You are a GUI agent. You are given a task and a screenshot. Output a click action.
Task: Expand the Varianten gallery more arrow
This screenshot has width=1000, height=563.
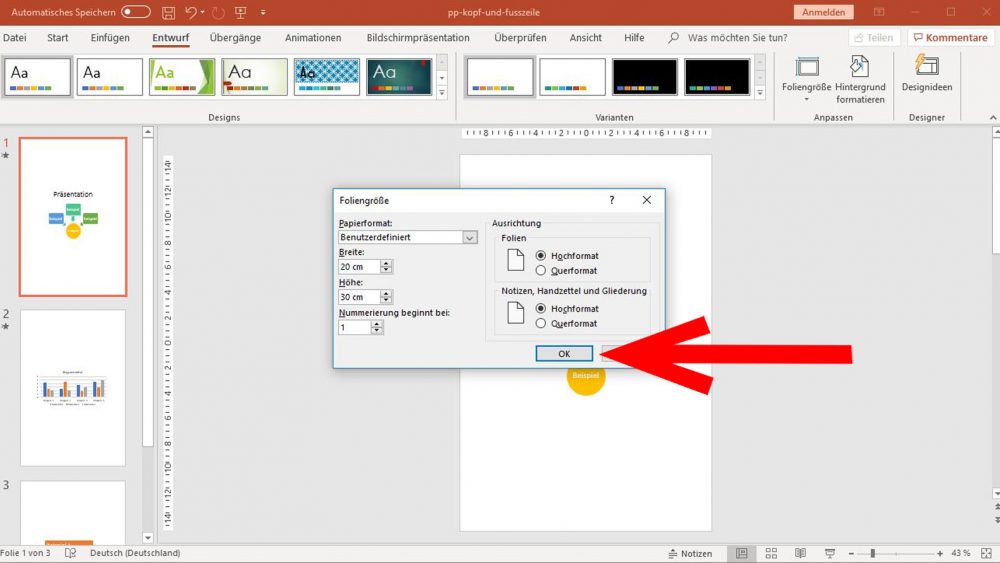[760, 92]
